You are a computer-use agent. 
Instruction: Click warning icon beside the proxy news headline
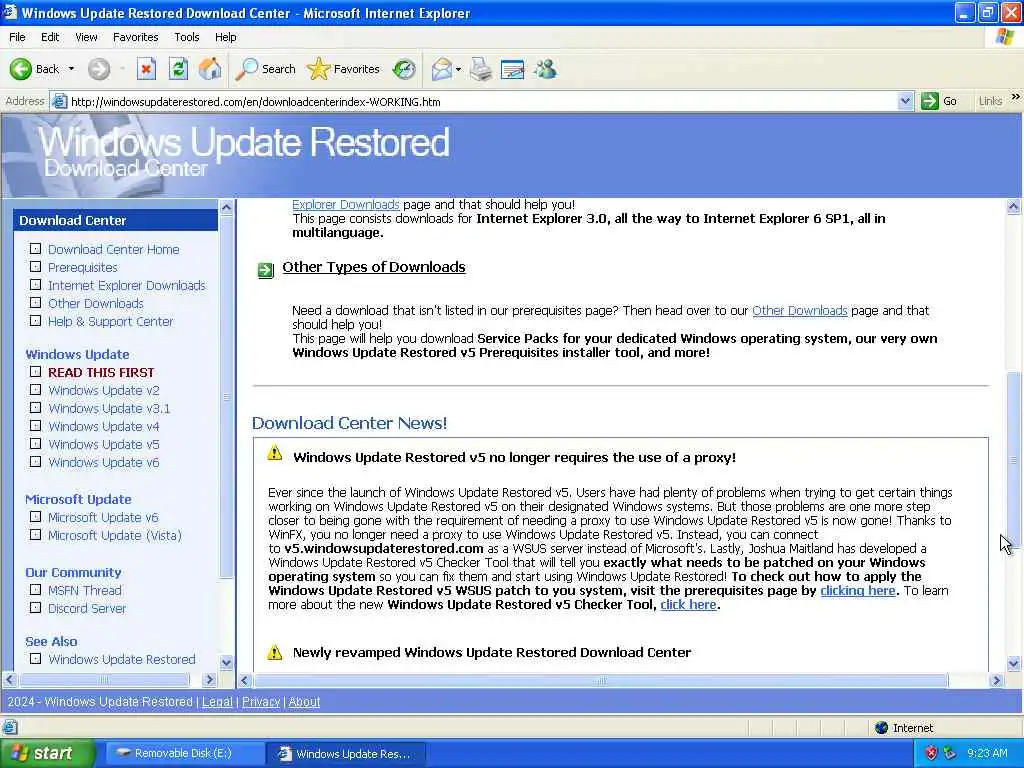click(275, 453)
